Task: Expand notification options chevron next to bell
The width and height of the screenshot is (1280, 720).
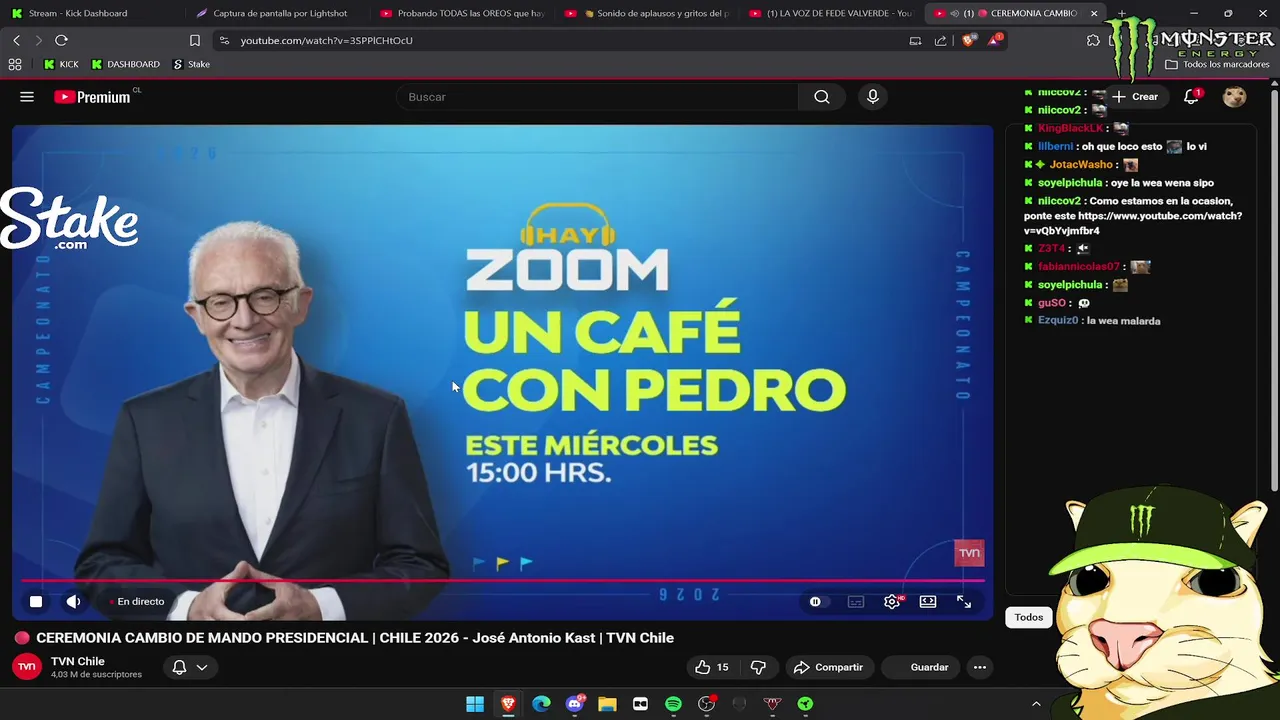Action: pyautogui.click(x=202, y=667)
